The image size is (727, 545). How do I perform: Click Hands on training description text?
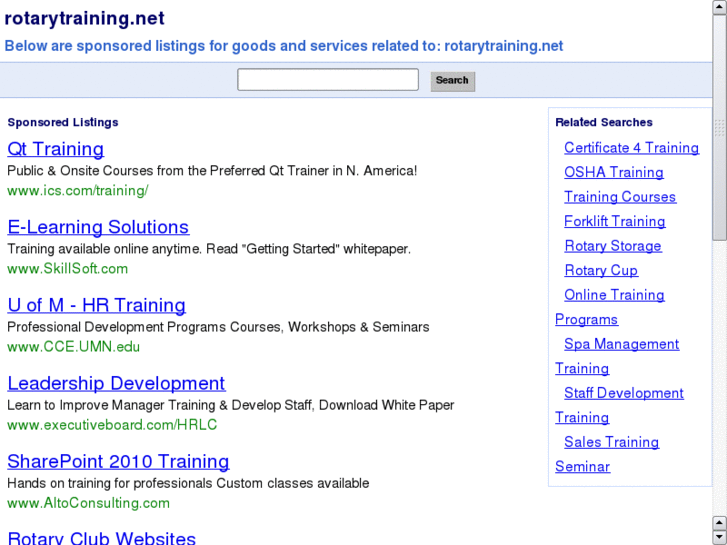tap(188, 484)
